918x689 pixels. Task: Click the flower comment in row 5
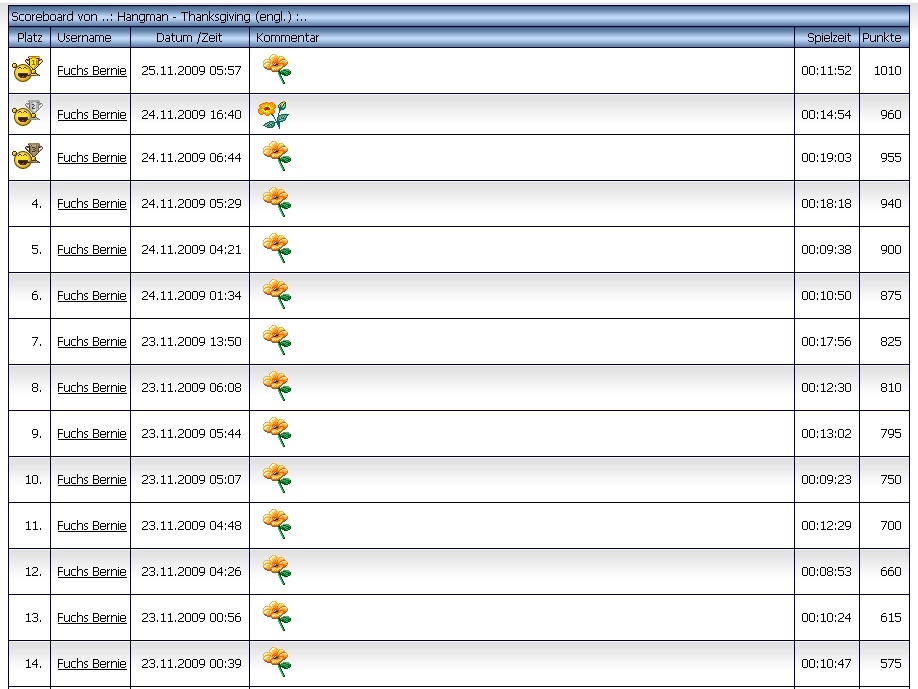277,248
